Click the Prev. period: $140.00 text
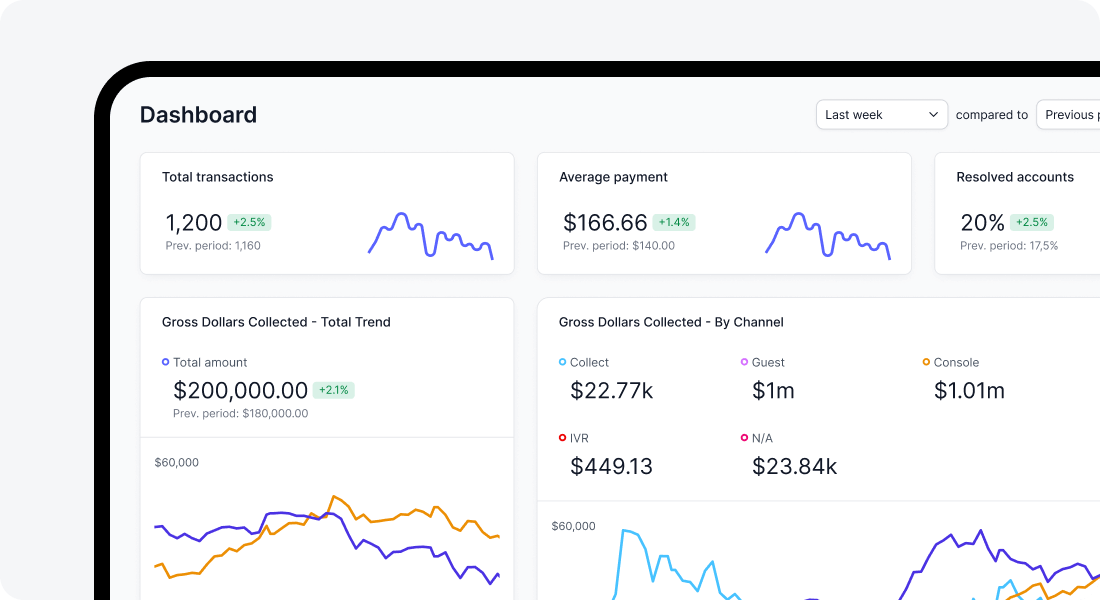Image resolution: width=1100 pixels, height=600 pixels. [x=619, y=246]
